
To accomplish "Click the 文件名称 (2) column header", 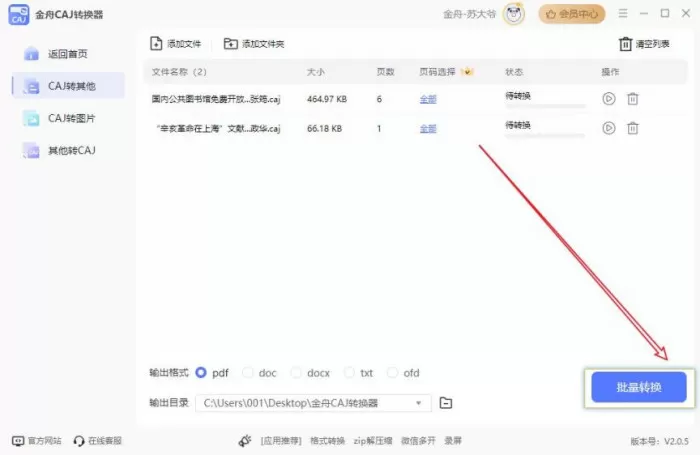I will [179, 72].
